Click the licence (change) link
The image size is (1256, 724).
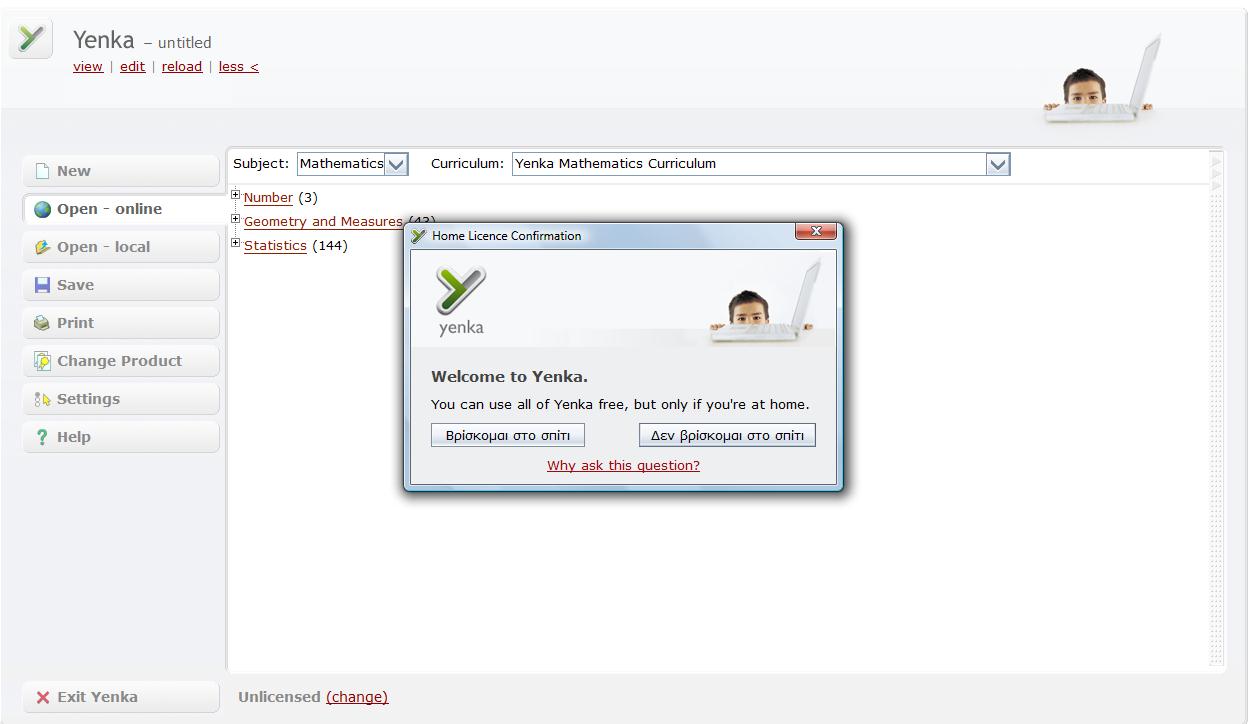coord(357,697)
